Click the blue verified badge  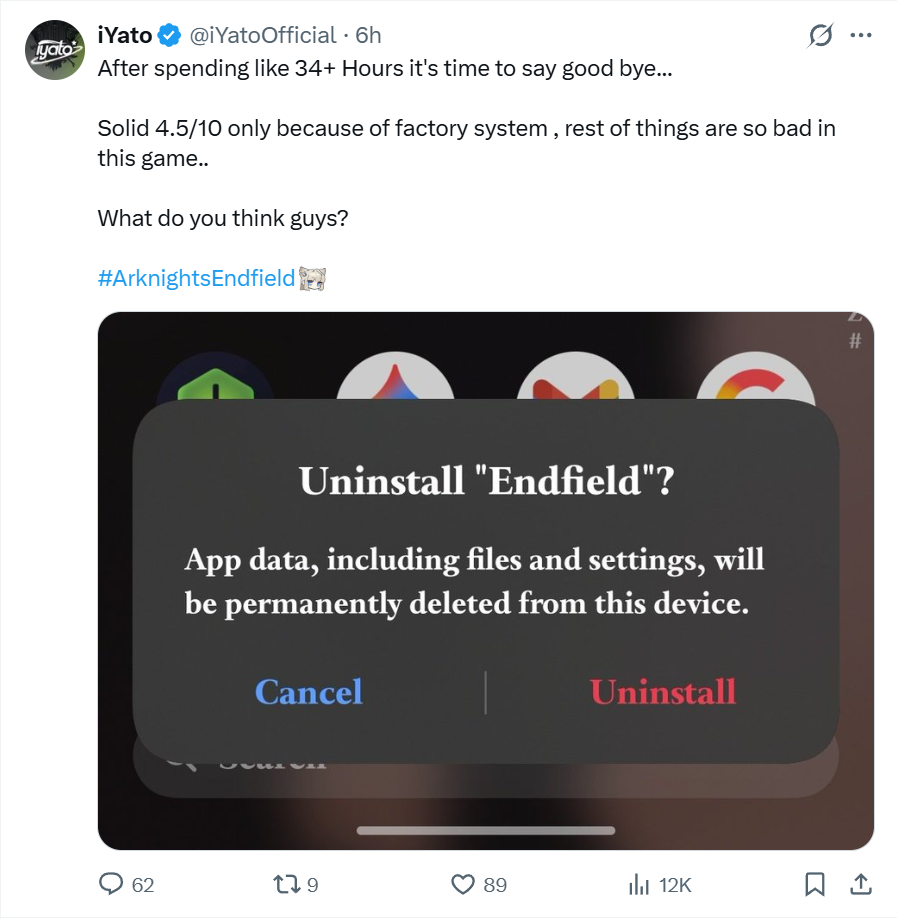click(x=170, y=36)
